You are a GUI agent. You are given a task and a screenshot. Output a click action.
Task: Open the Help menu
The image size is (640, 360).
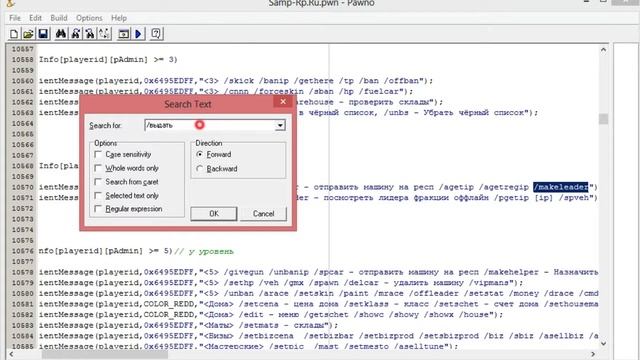pyautogui.click(x=119, y=18)
